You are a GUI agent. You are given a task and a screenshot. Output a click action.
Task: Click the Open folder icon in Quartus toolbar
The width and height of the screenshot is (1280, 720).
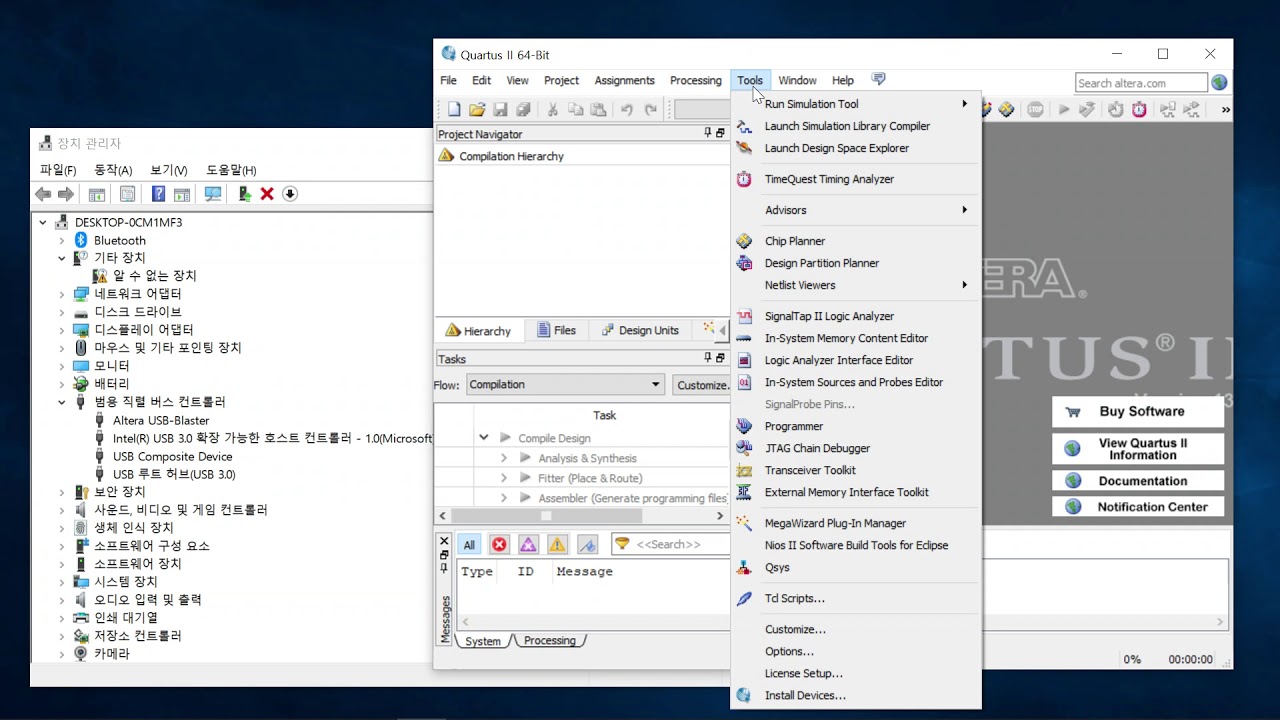pos(477,110)
